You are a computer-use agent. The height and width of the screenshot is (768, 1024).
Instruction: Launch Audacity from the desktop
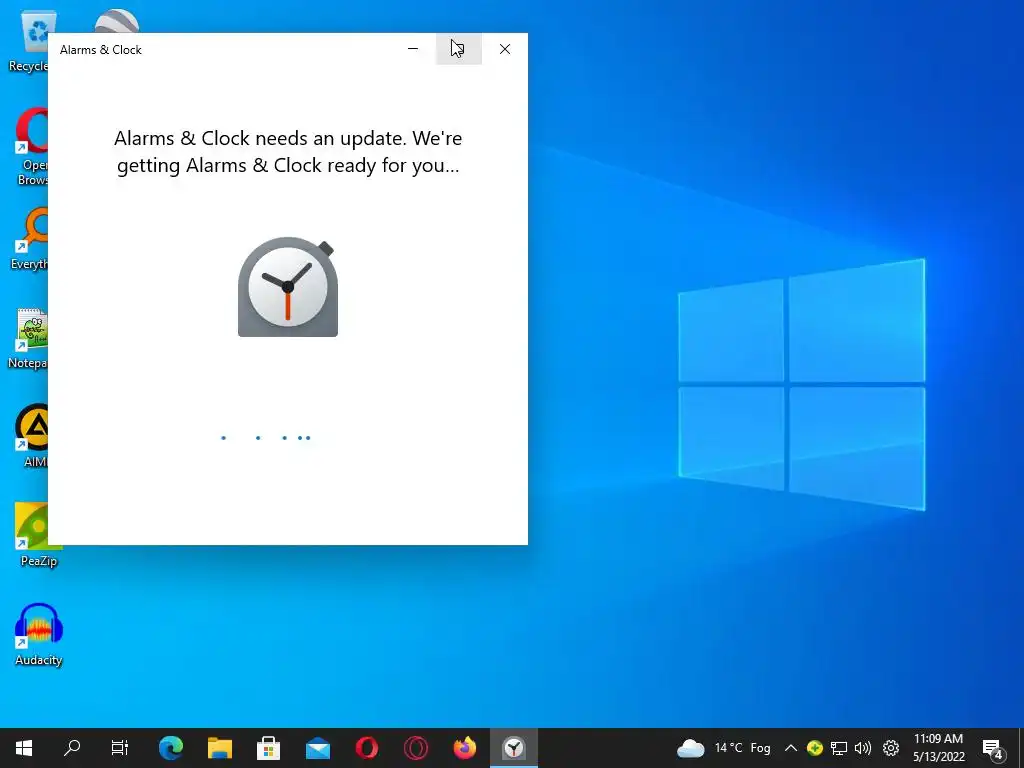tap(39, 634)
